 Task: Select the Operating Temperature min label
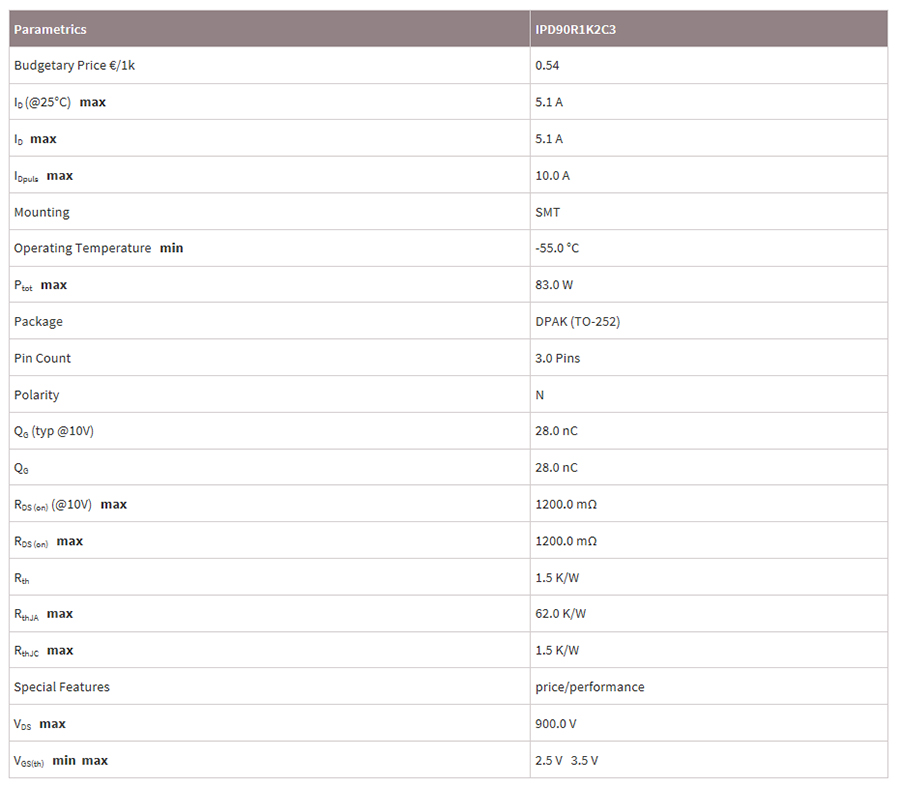[98, 248]
